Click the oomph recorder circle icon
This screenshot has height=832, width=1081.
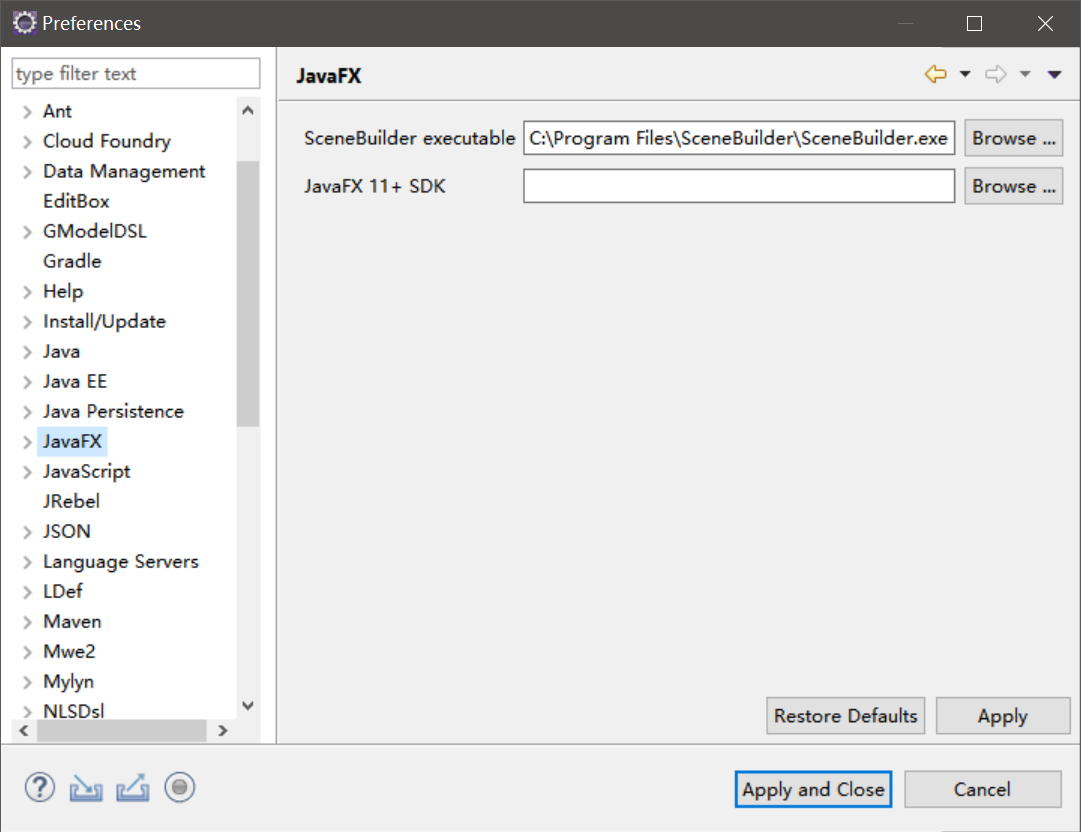coord(180,788)
